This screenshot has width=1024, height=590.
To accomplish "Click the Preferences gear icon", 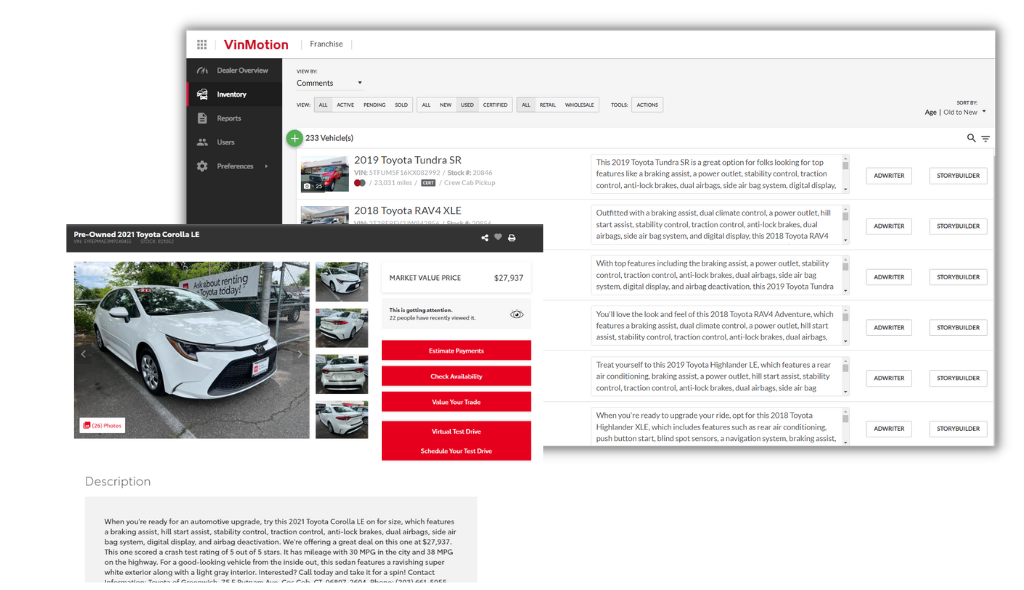I will [202, 166].
